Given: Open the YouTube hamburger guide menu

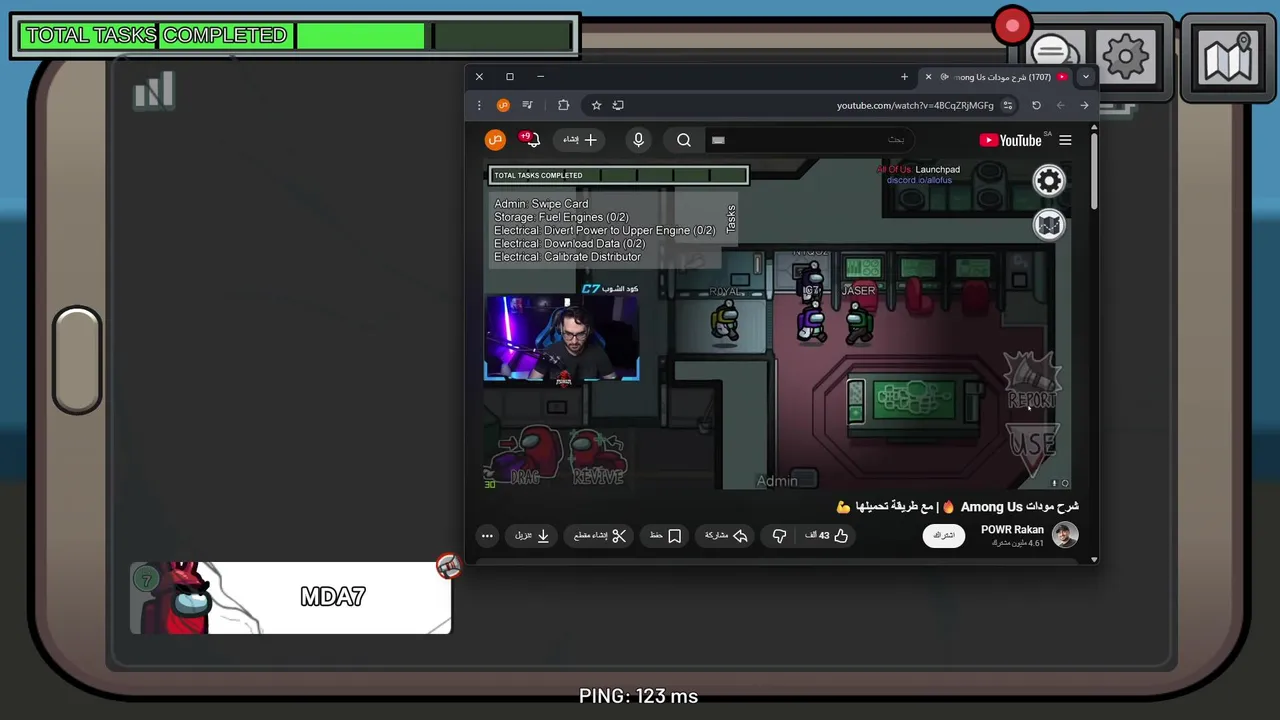Looking at the screenshot, I should click(x=1065, y=140).
